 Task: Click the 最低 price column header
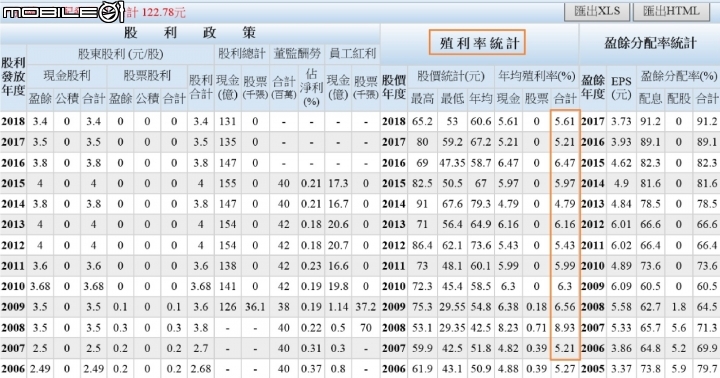pos(452,98)
